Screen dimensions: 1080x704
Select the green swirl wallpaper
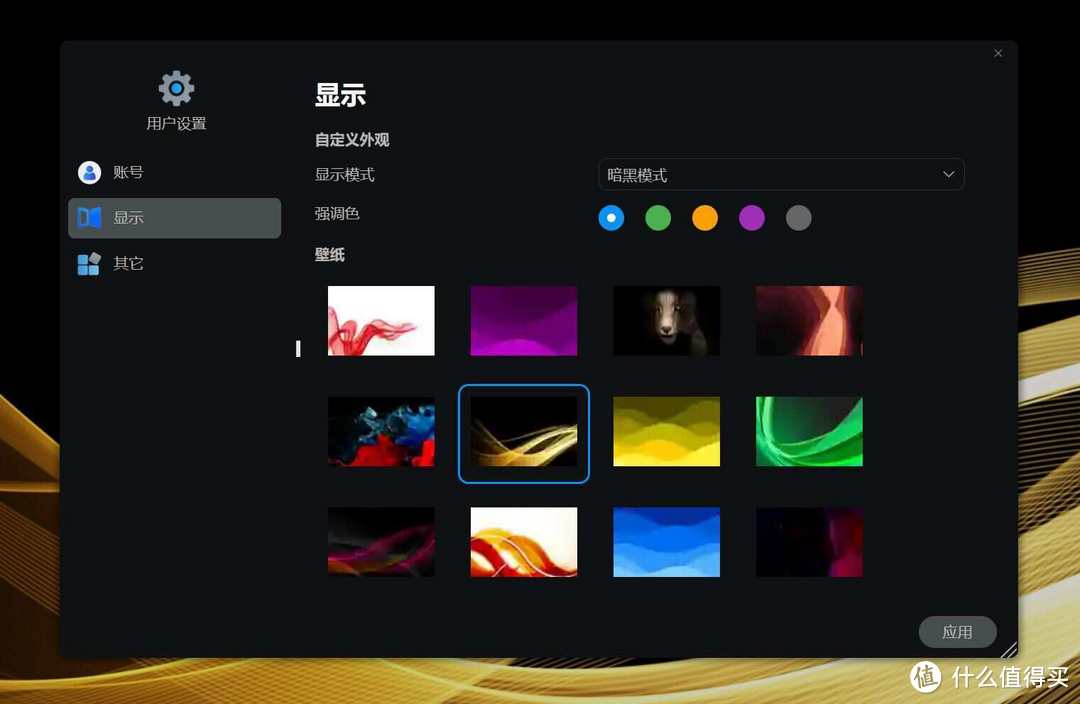(809, 432)
